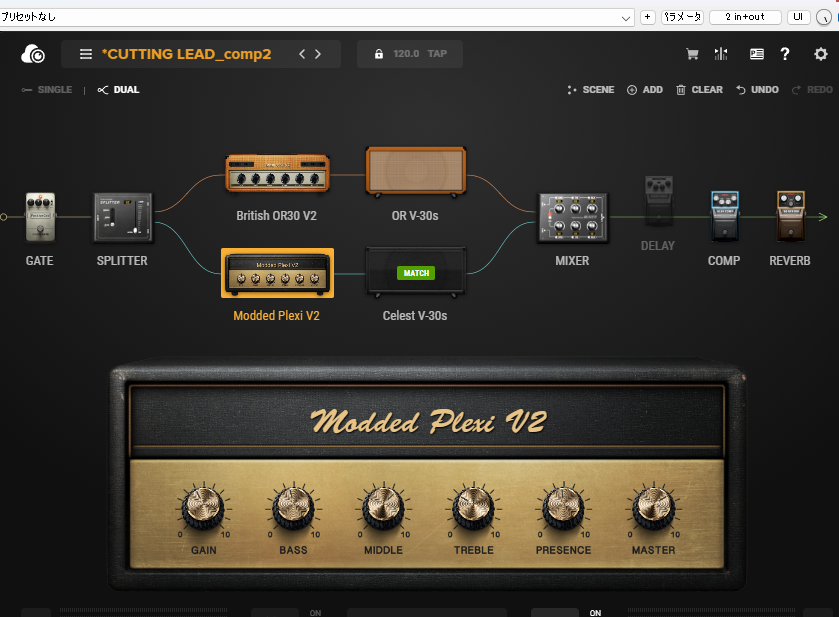Undo the last change

(757, 90)
